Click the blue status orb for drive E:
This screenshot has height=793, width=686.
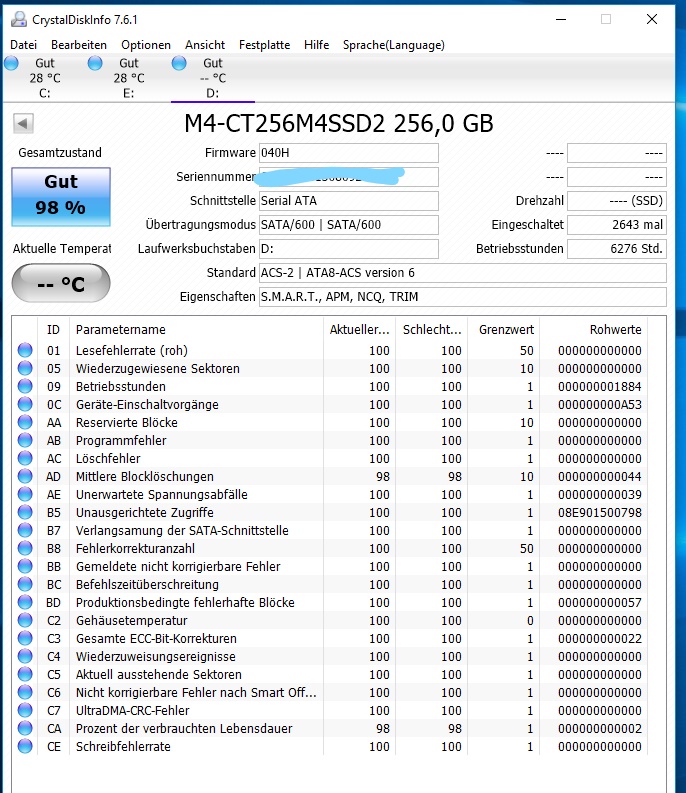pos(95,63)
